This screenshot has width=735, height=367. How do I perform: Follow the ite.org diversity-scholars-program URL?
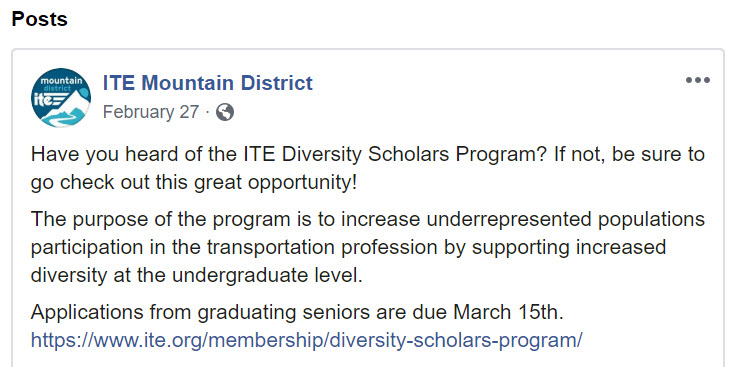[307, 340]
